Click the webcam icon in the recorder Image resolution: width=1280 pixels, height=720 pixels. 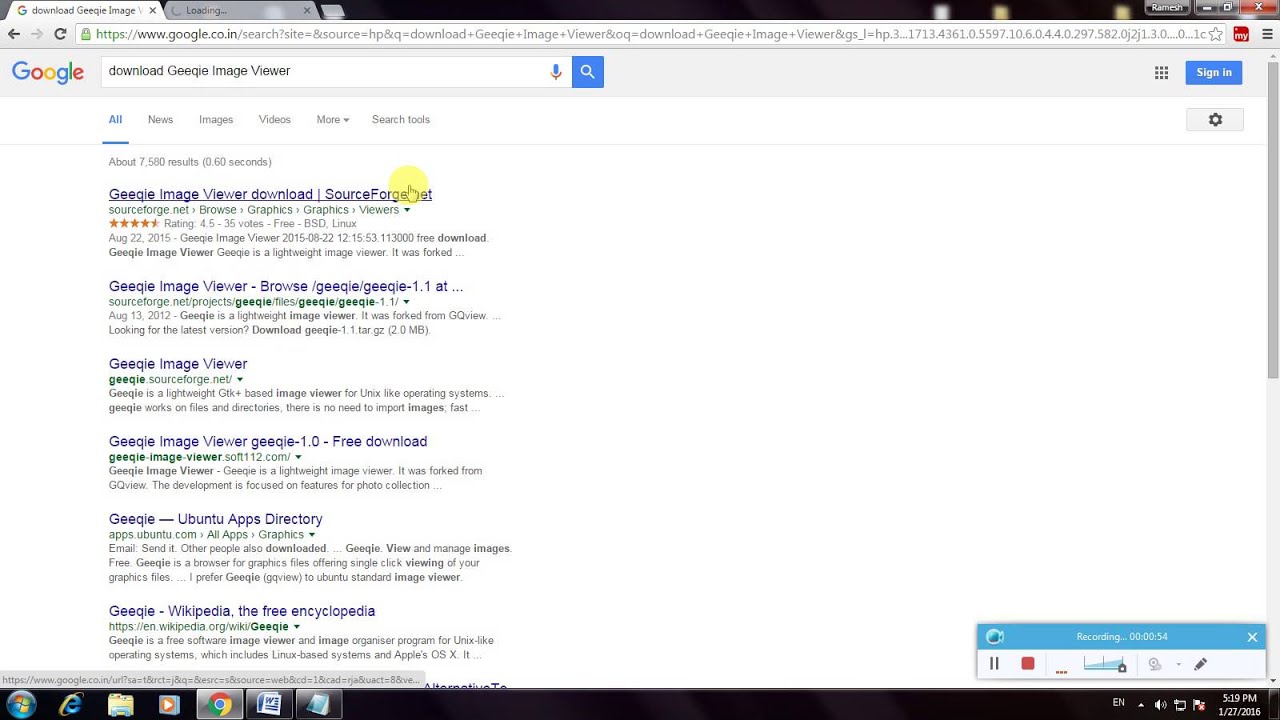pyautogui.click(x=1154, y=664)
